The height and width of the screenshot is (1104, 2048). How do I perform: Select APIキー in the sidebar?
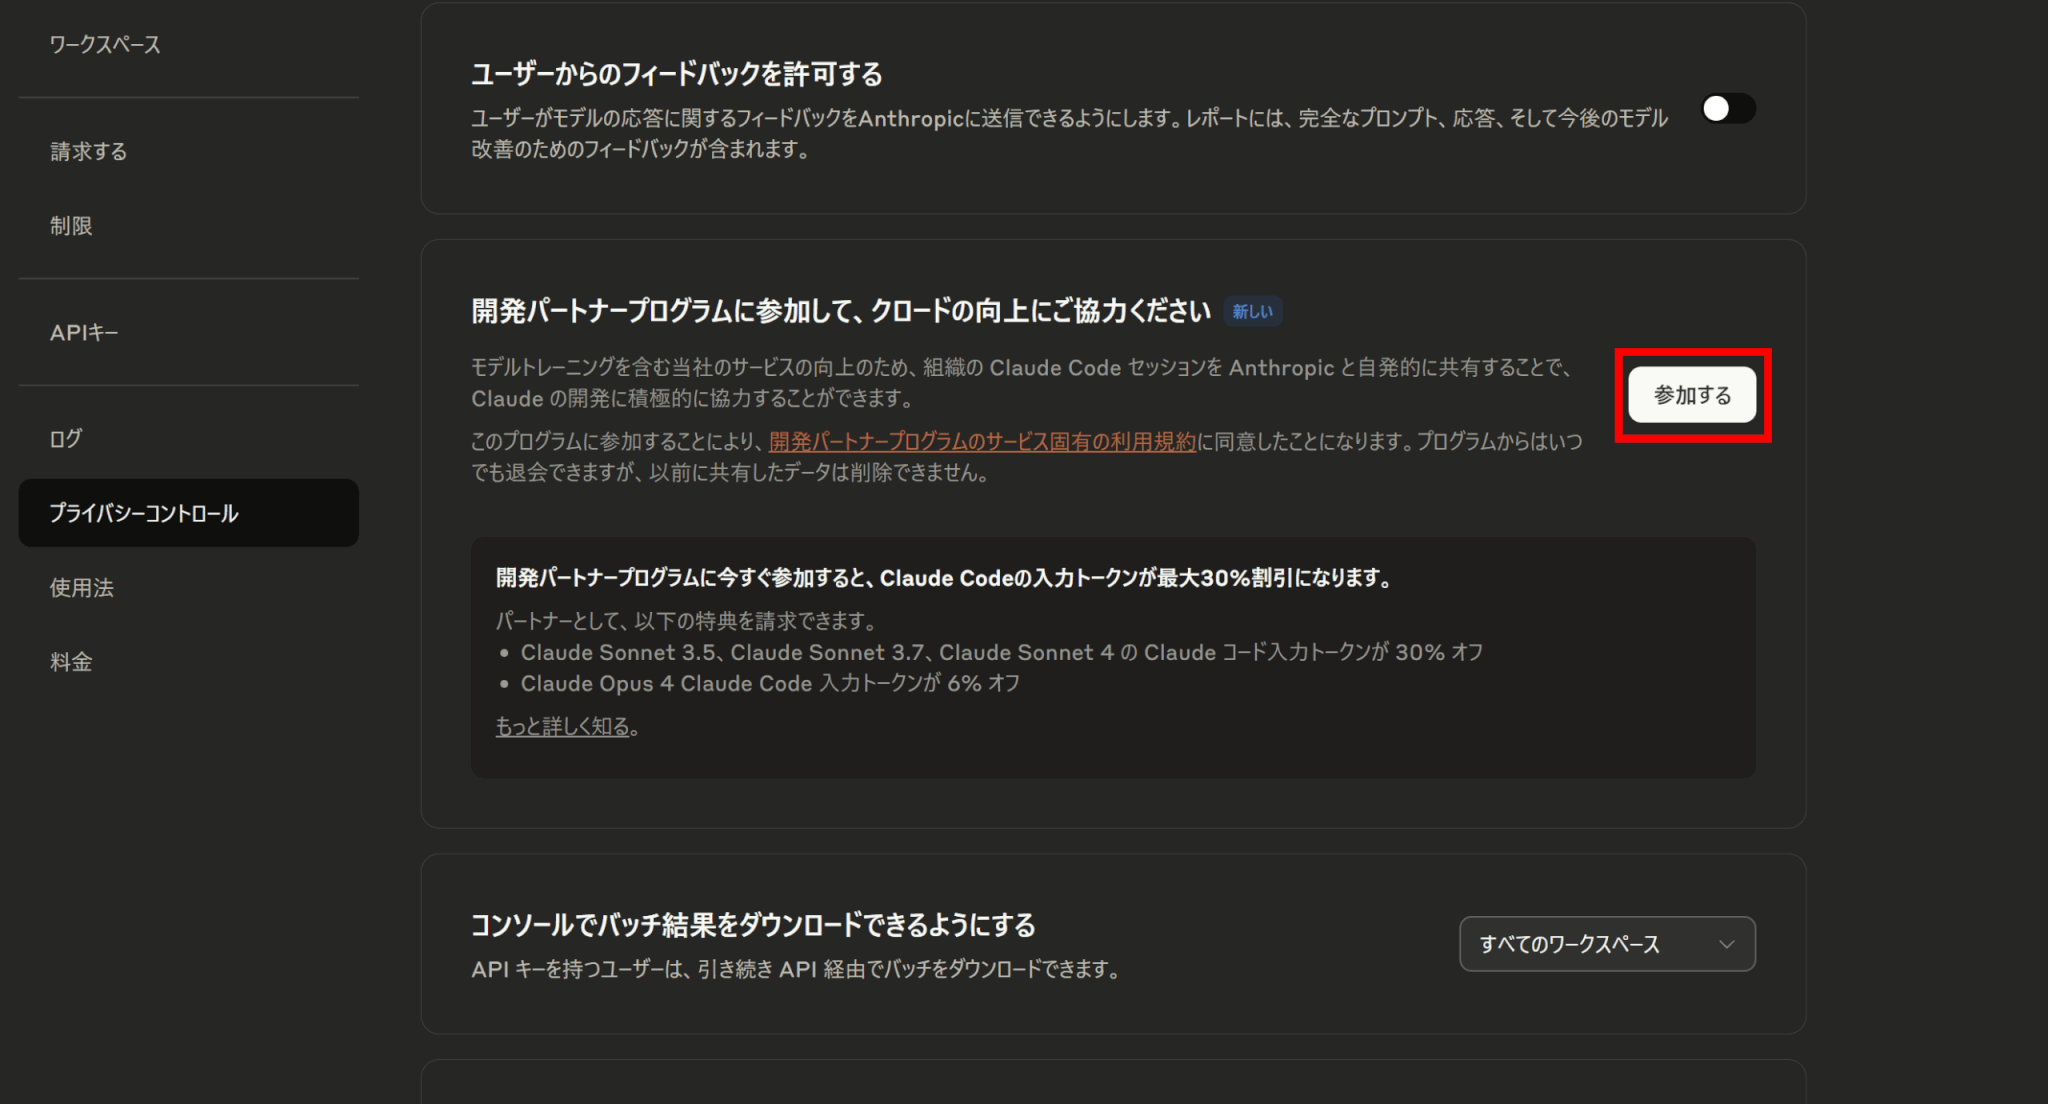coord(84,332)
